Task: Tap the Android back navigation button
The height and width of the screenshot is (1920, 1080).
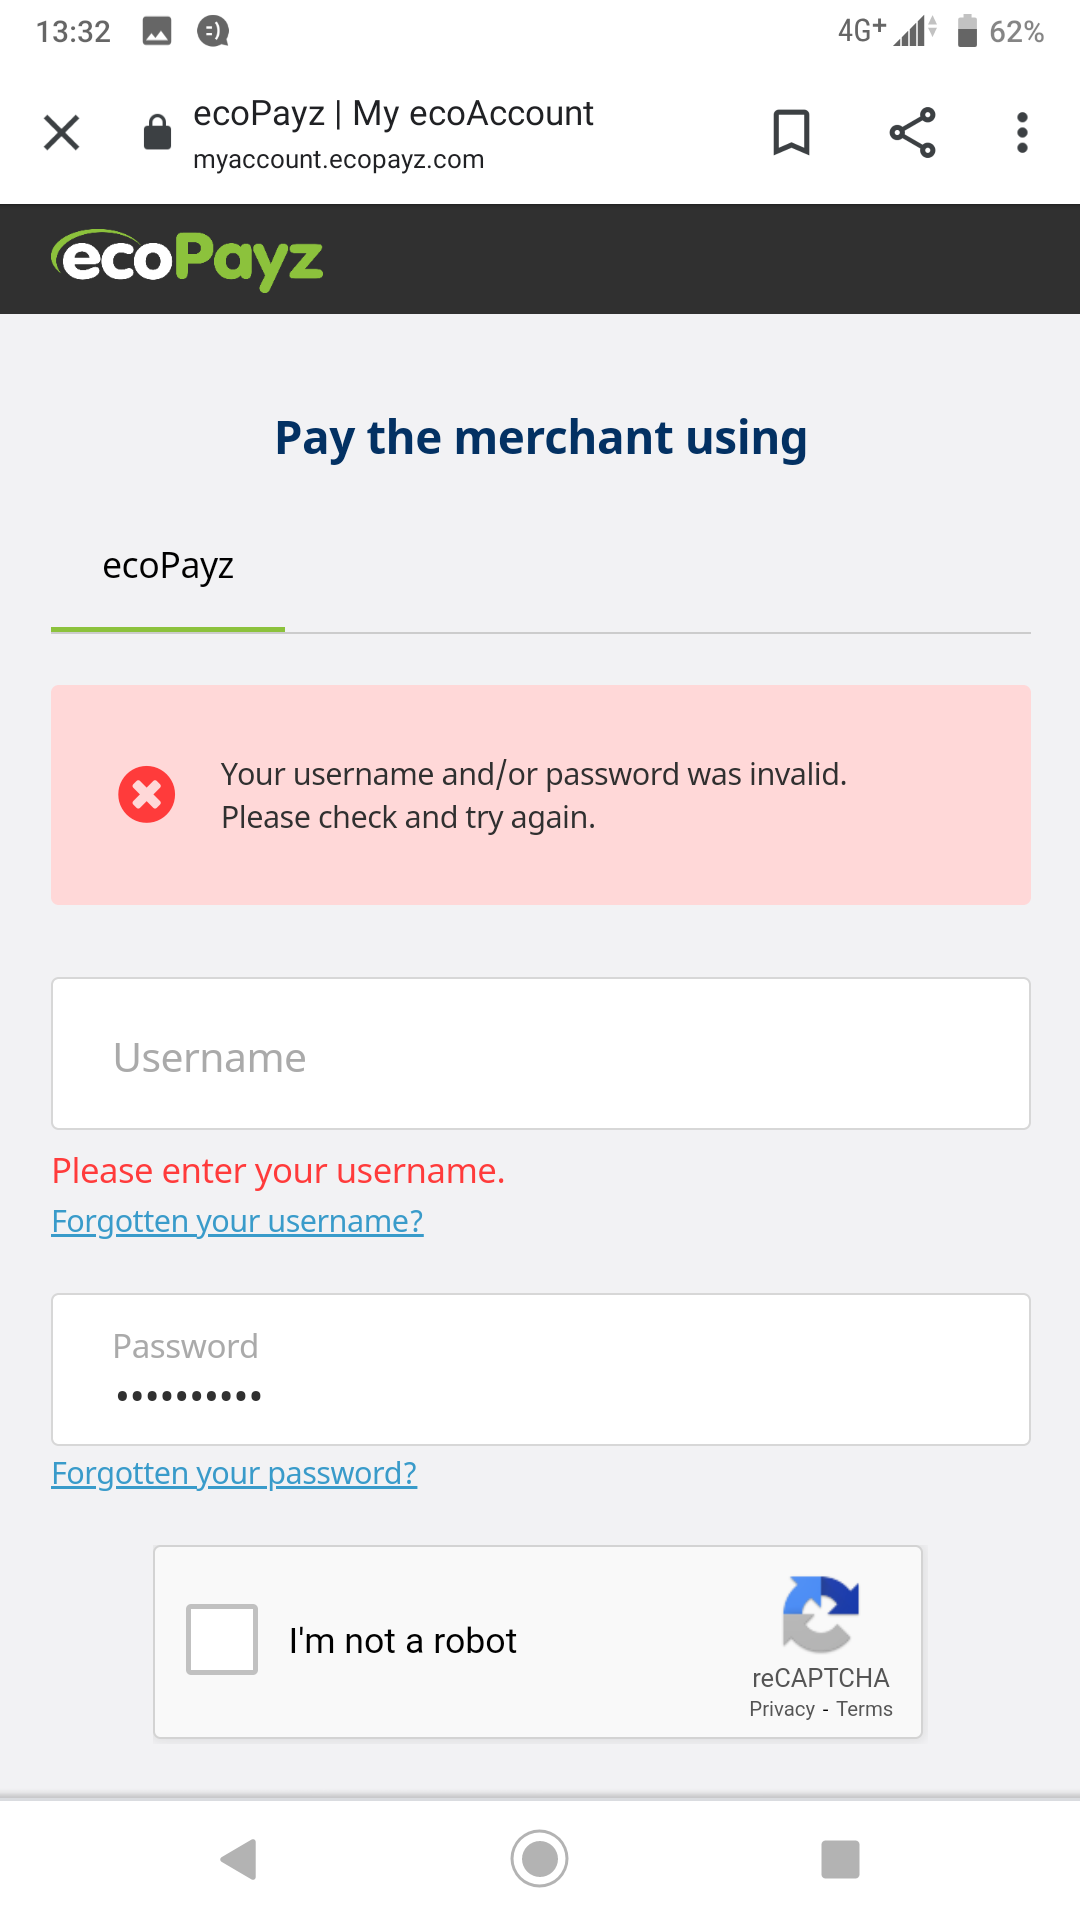Action: point(239,1859)
